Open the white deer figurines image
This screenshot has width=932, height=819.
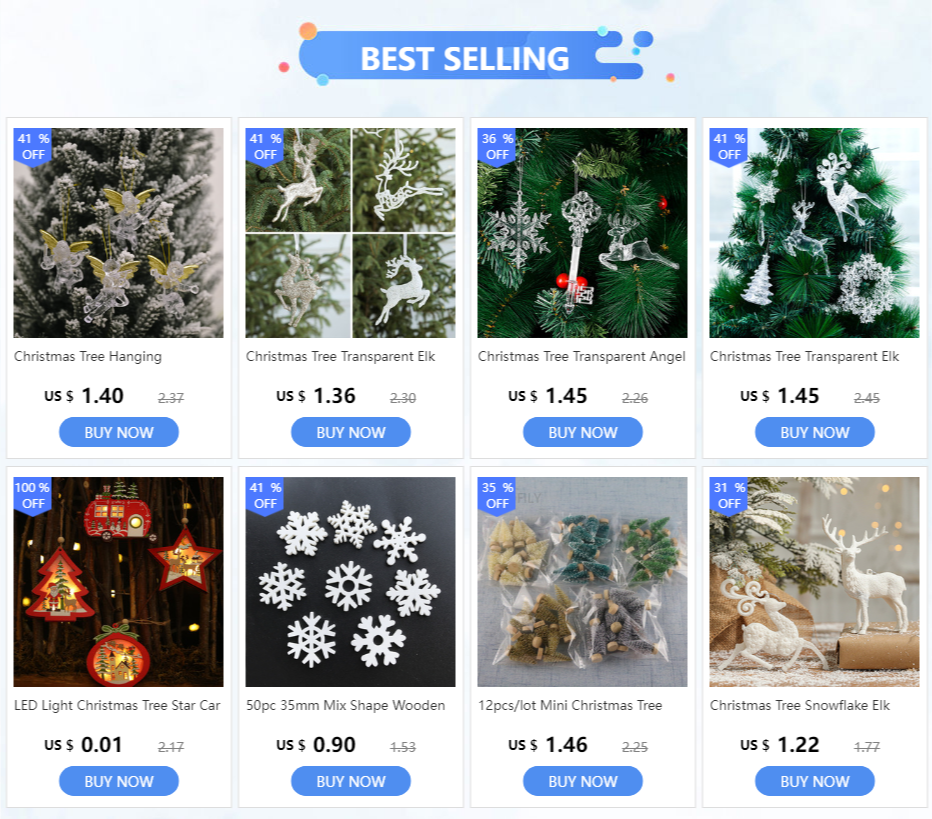(814, 582)
